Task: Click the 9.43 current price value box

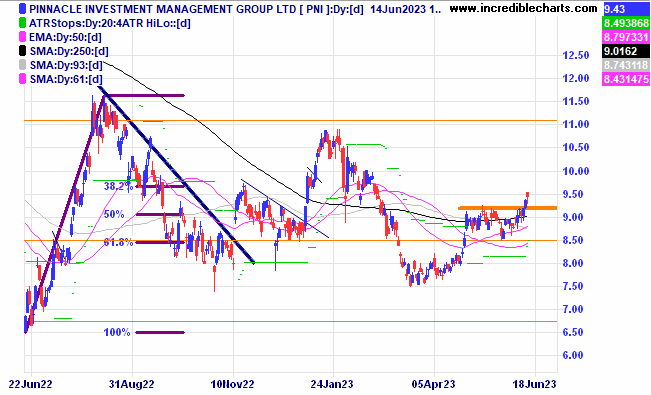Action: 626,9
